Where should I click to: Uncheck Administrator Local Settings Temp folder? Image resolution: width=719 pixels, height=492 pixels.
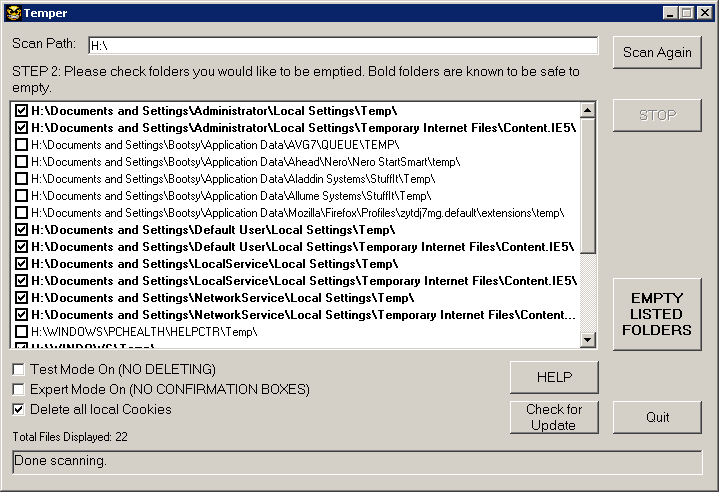pos(22,111)
